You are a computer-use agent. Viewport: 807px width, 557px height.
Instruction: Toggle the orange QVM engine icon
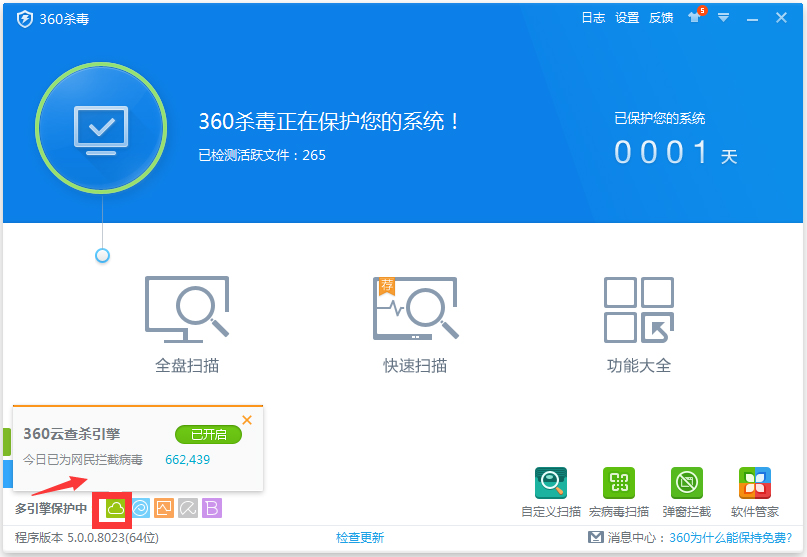tap(164, 509)
